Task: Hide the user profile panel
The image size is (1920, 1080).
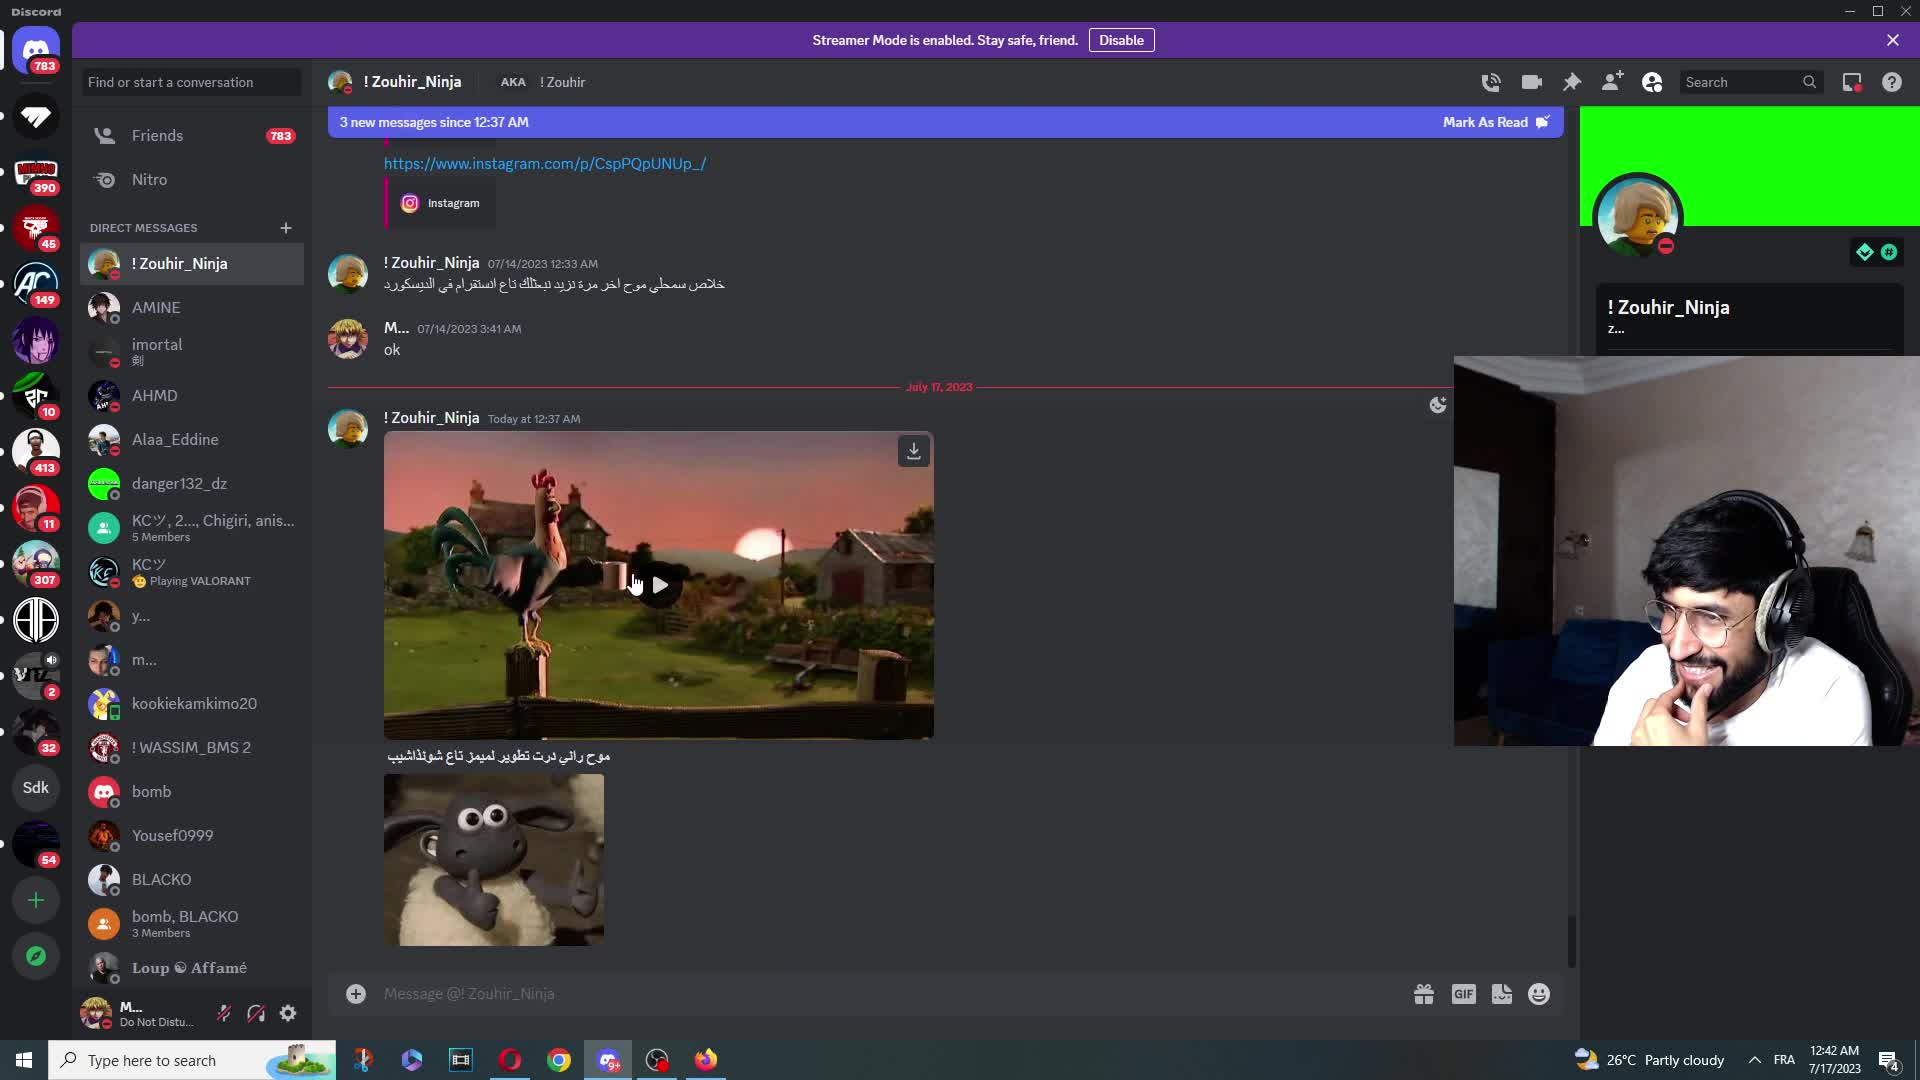Action: click(1652, 82)
